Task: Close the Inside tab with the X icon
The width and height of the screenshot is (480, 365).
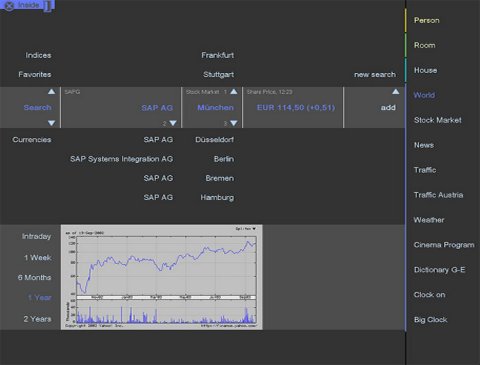Action: 9,6
